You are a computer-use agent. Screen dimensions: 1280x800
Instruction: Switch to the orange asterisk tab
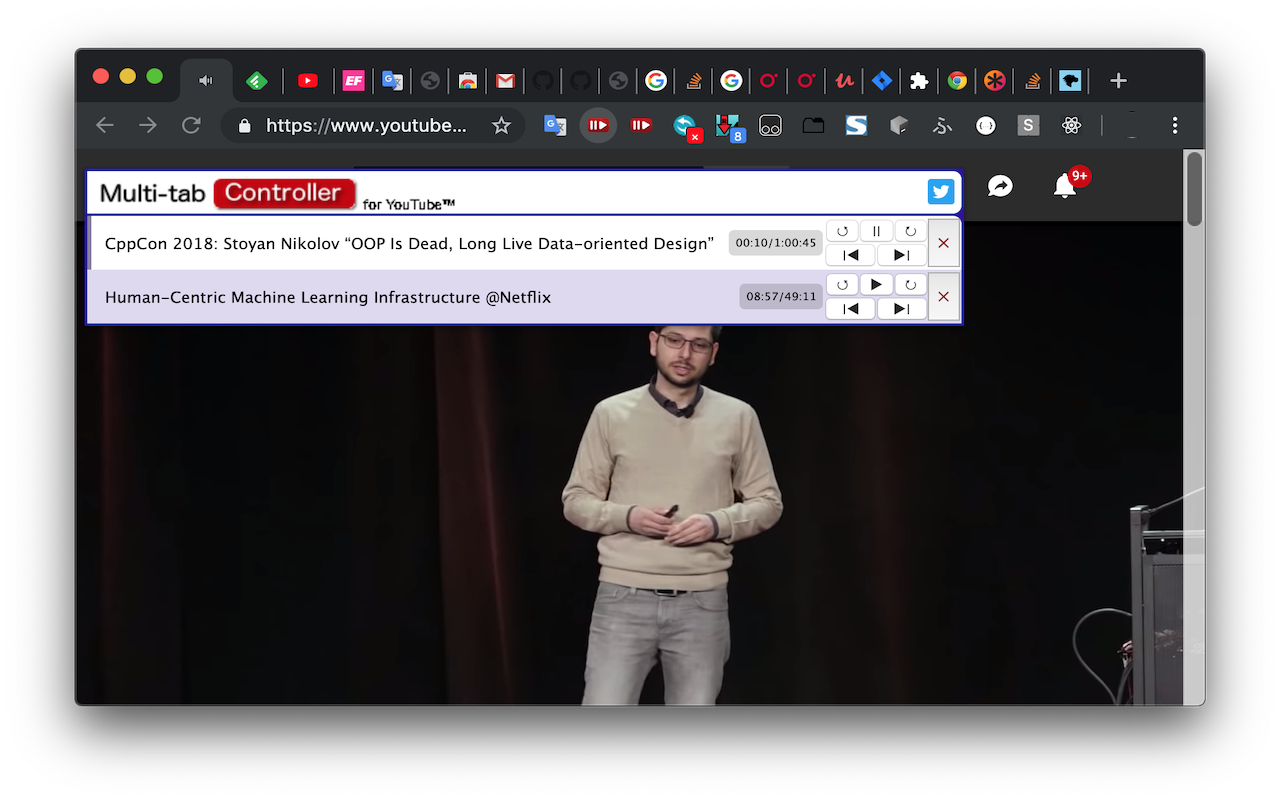994,81
